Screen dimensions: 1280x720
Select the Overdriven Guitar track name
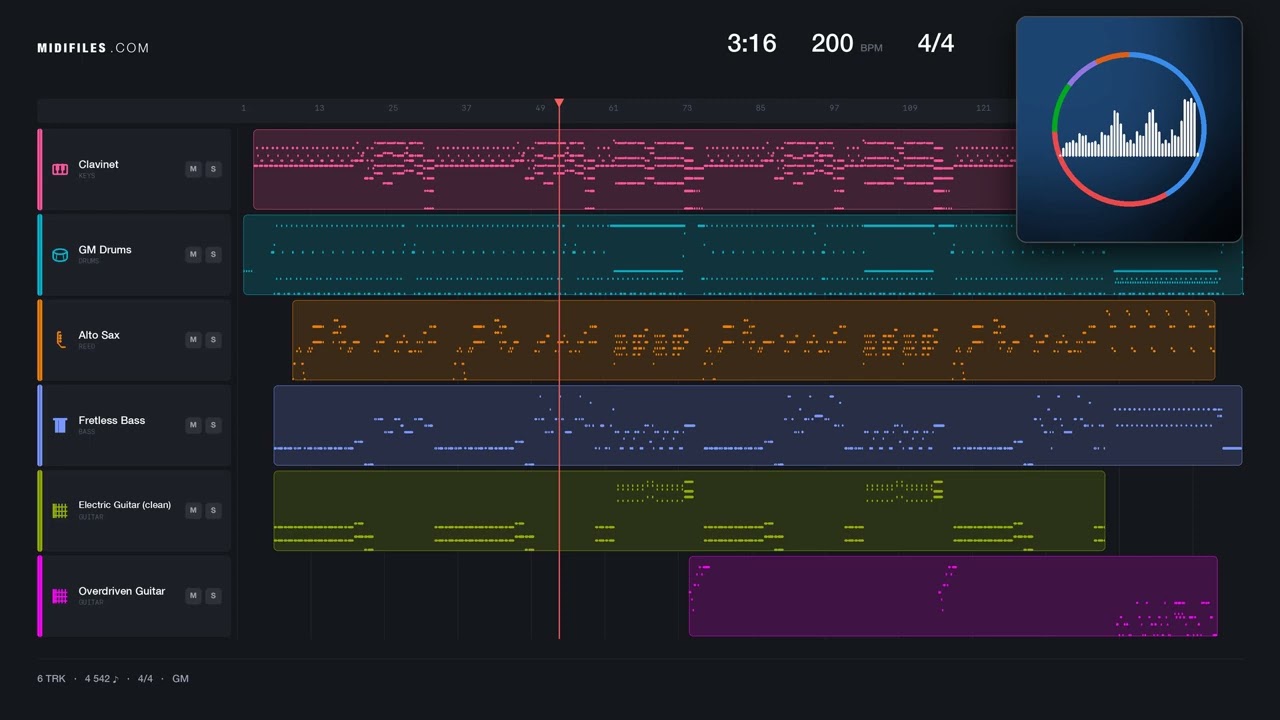122,591
